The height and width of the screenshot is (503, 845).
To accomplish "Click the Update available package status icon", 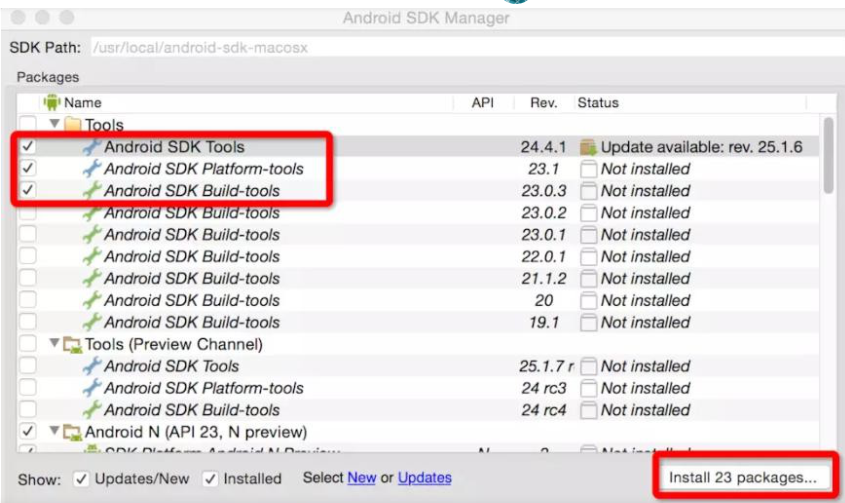I will point(588,147).
